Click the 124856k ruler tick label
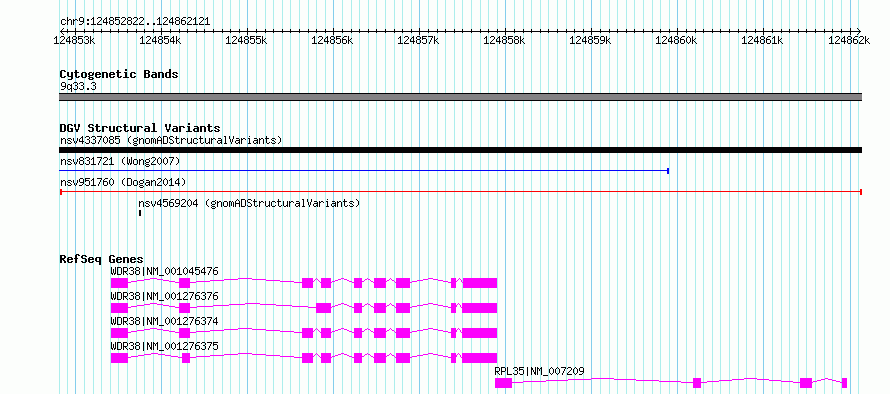 (x=332, y=40)
